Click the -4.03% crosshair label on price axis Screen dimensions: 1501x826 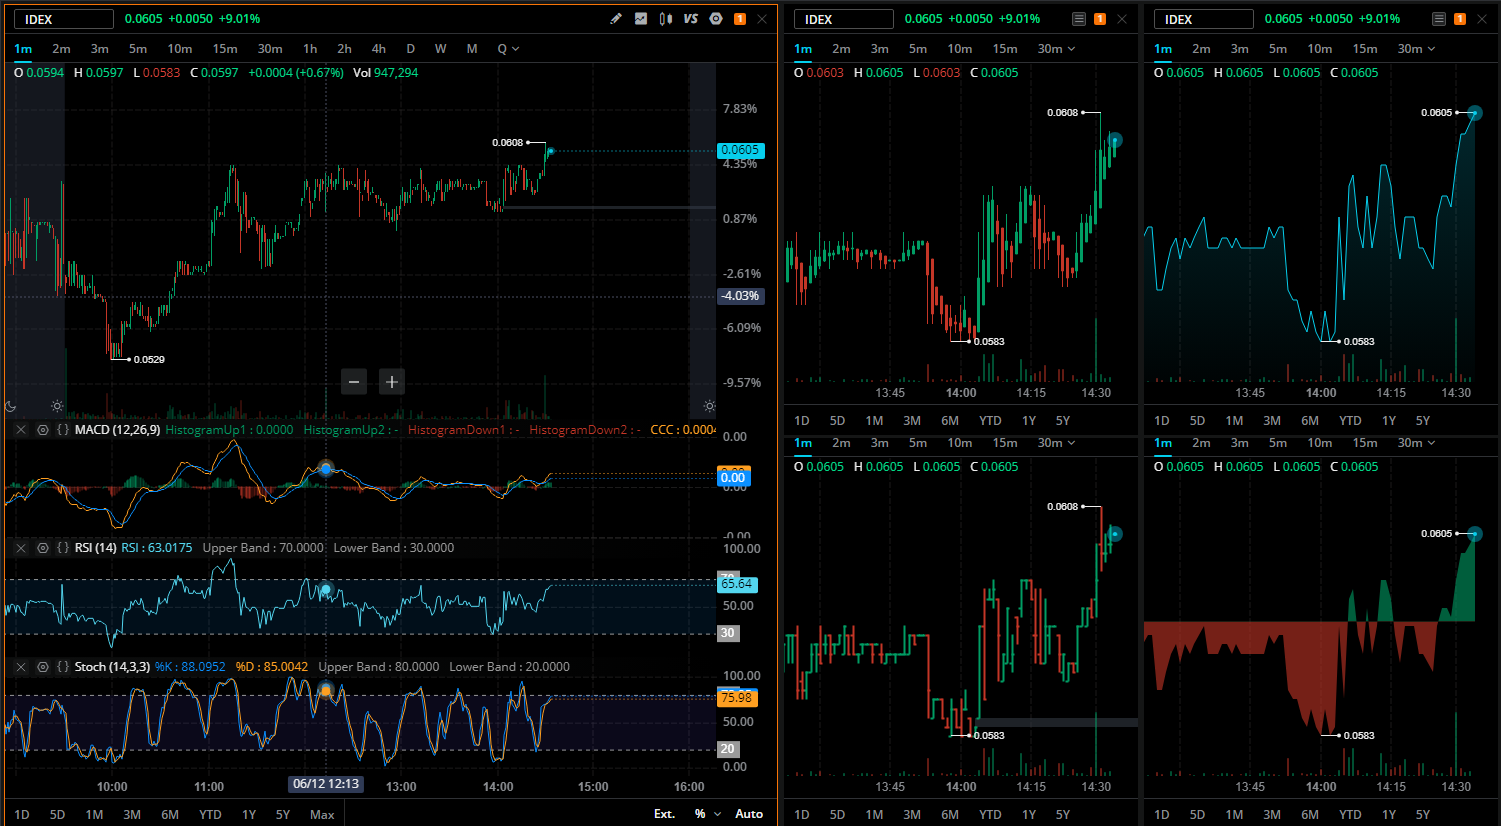[741, 296]
